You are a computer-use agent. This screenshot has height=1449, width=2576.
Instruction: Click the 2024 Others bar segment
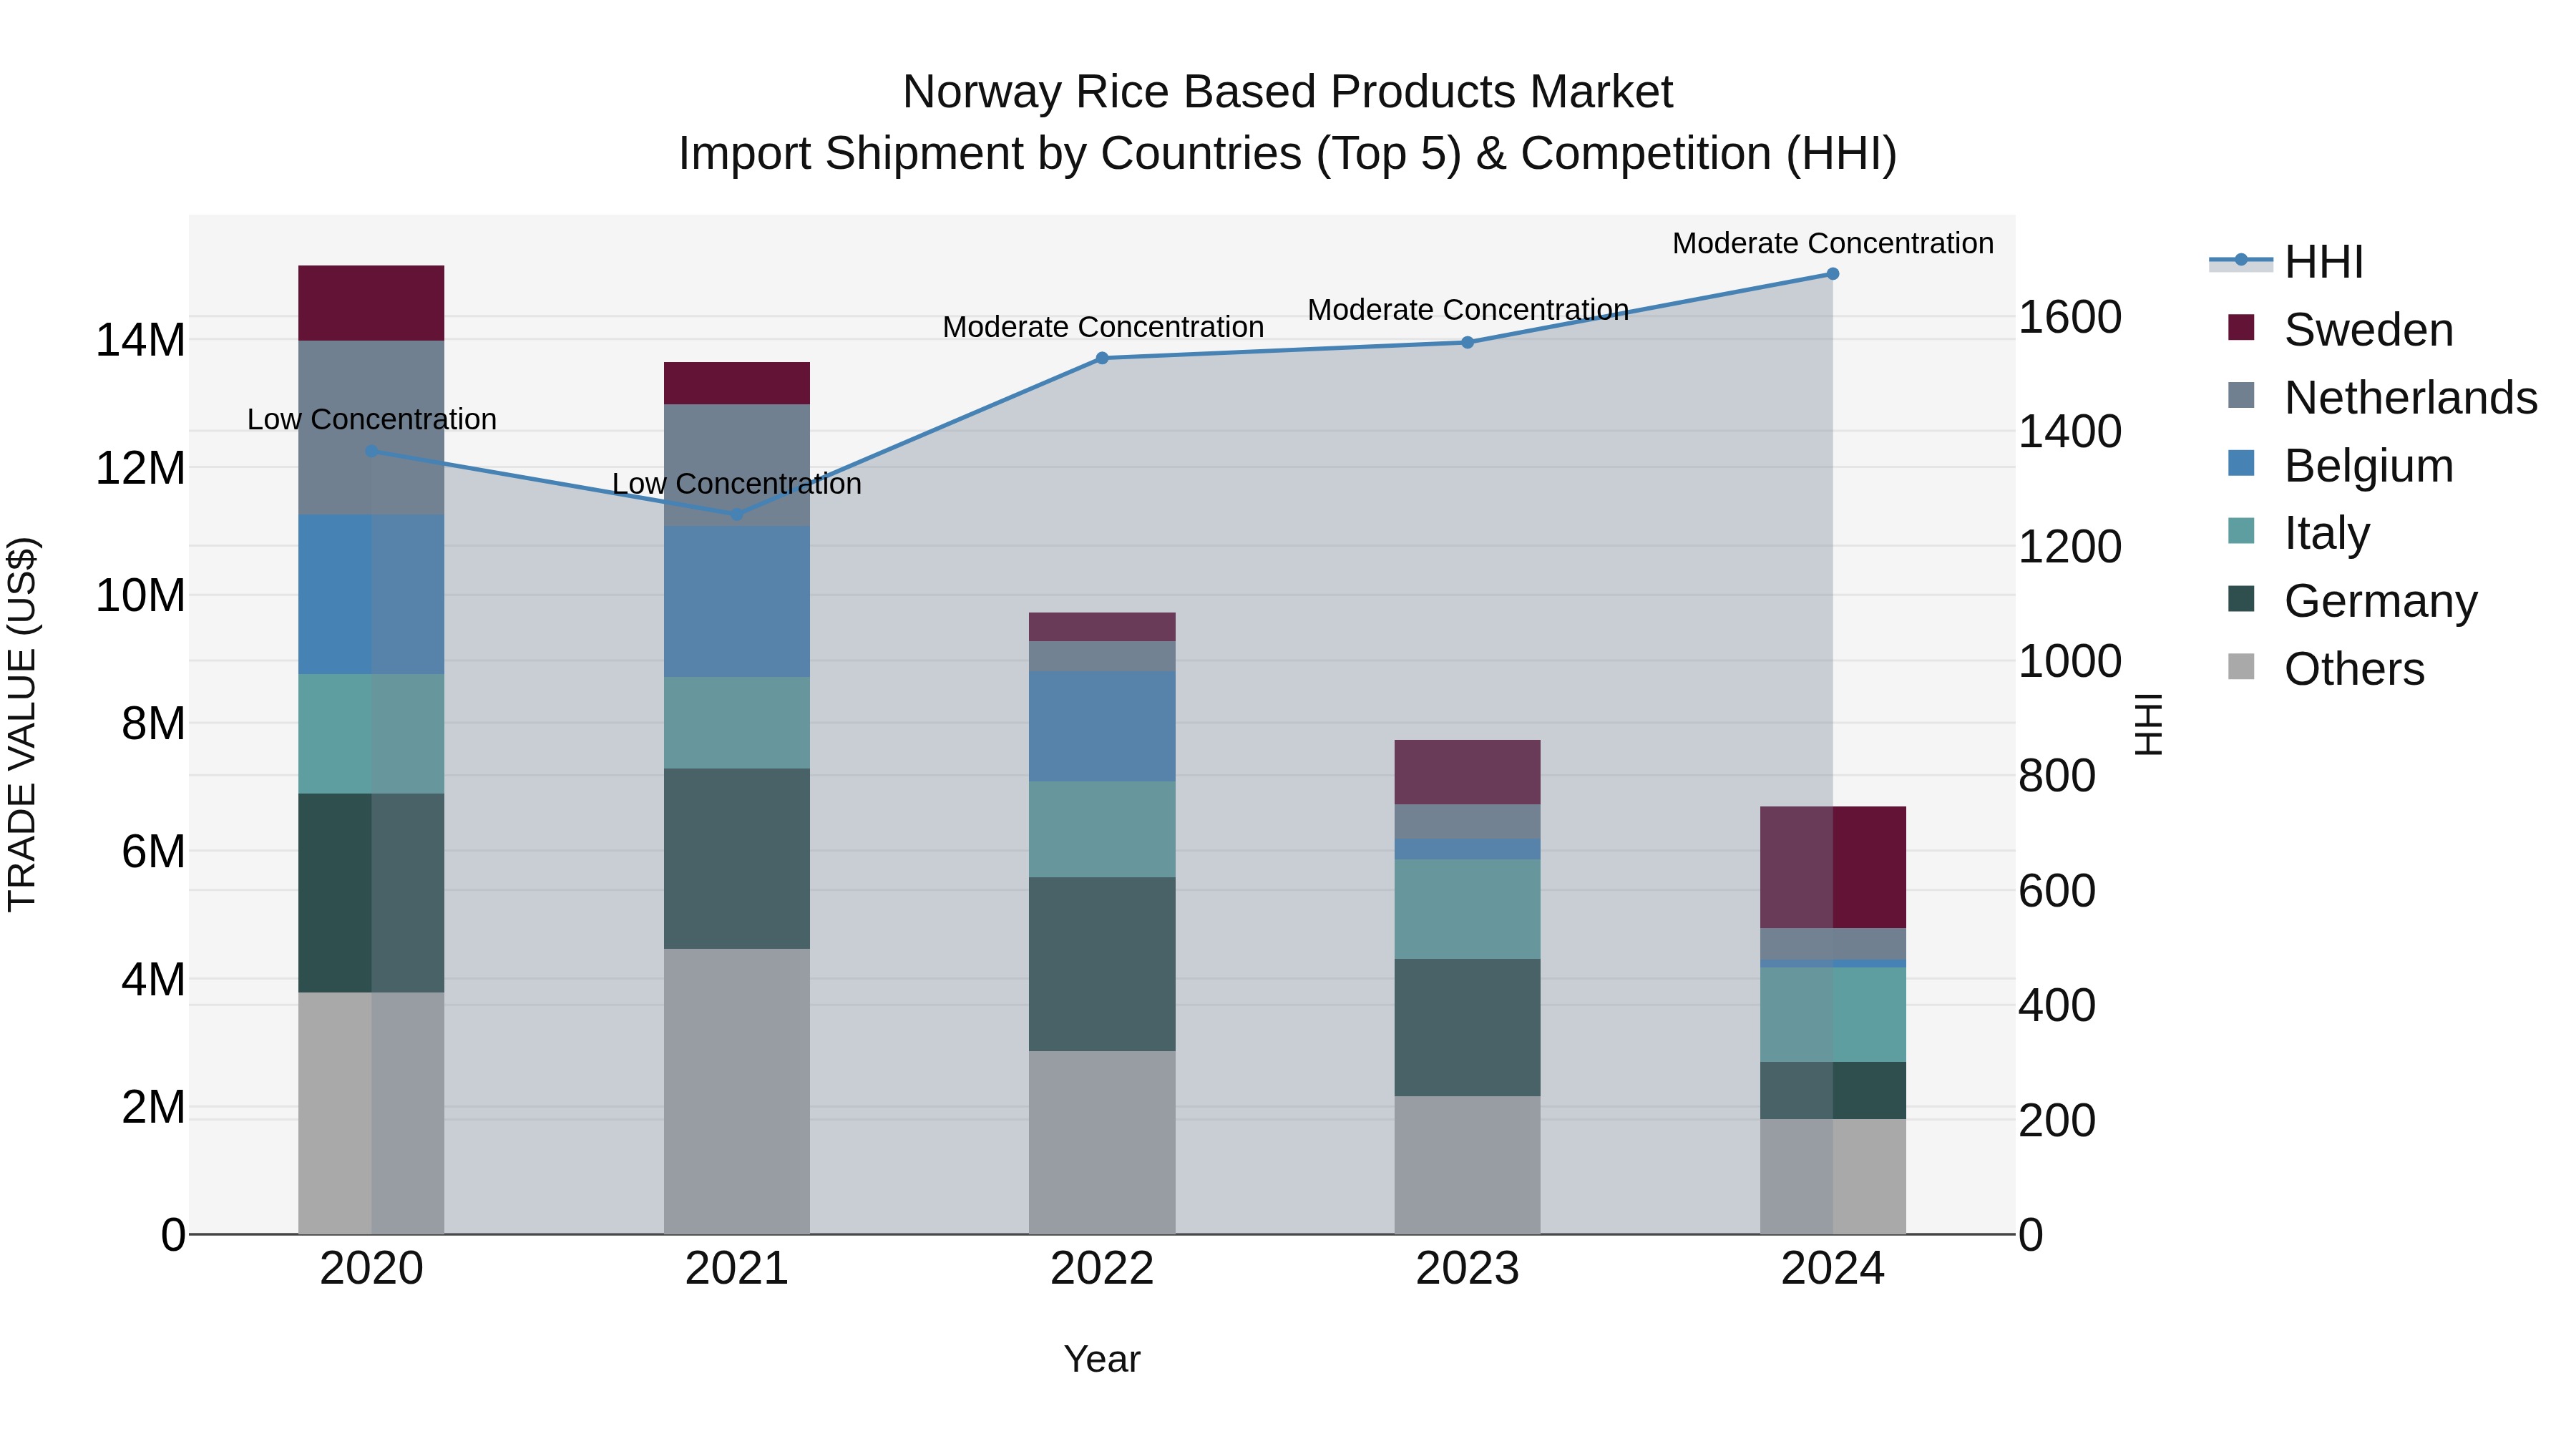pos(1833,1176)
